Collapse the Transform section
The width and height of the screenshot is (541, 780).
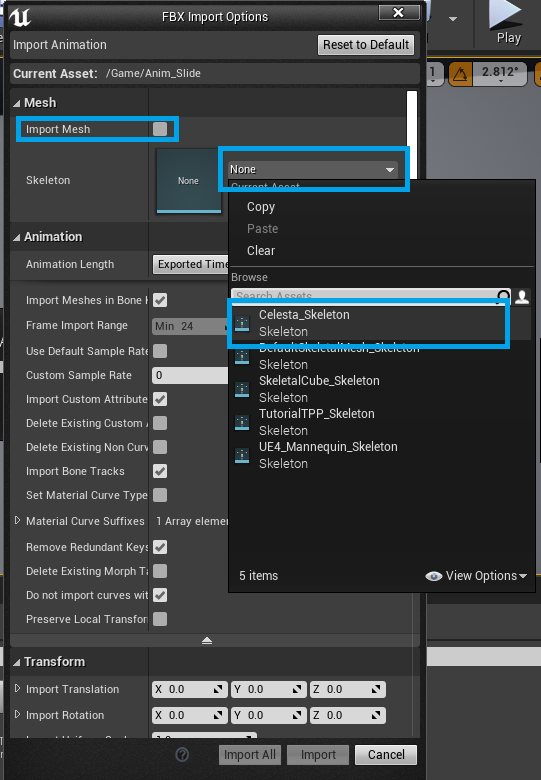(x=17, y=662)
